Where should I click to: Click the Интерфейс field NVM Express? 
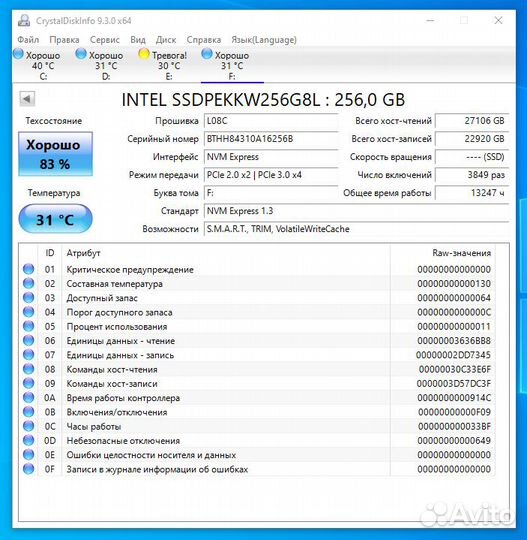[x=271, y=157]
